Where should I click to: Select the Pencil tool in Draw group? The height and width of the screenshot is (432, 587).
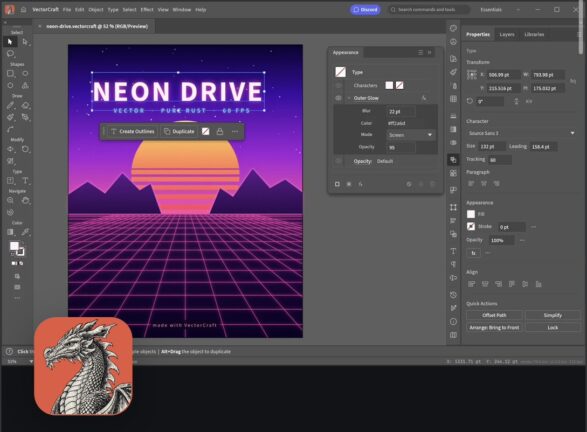pyautogui.click(x=10, y=105)
